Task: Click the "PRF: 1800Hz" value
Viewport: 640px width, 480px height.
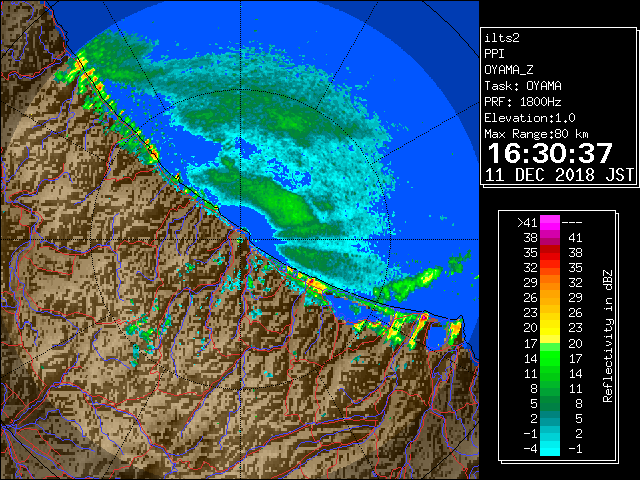Action: tap(523, 102)
